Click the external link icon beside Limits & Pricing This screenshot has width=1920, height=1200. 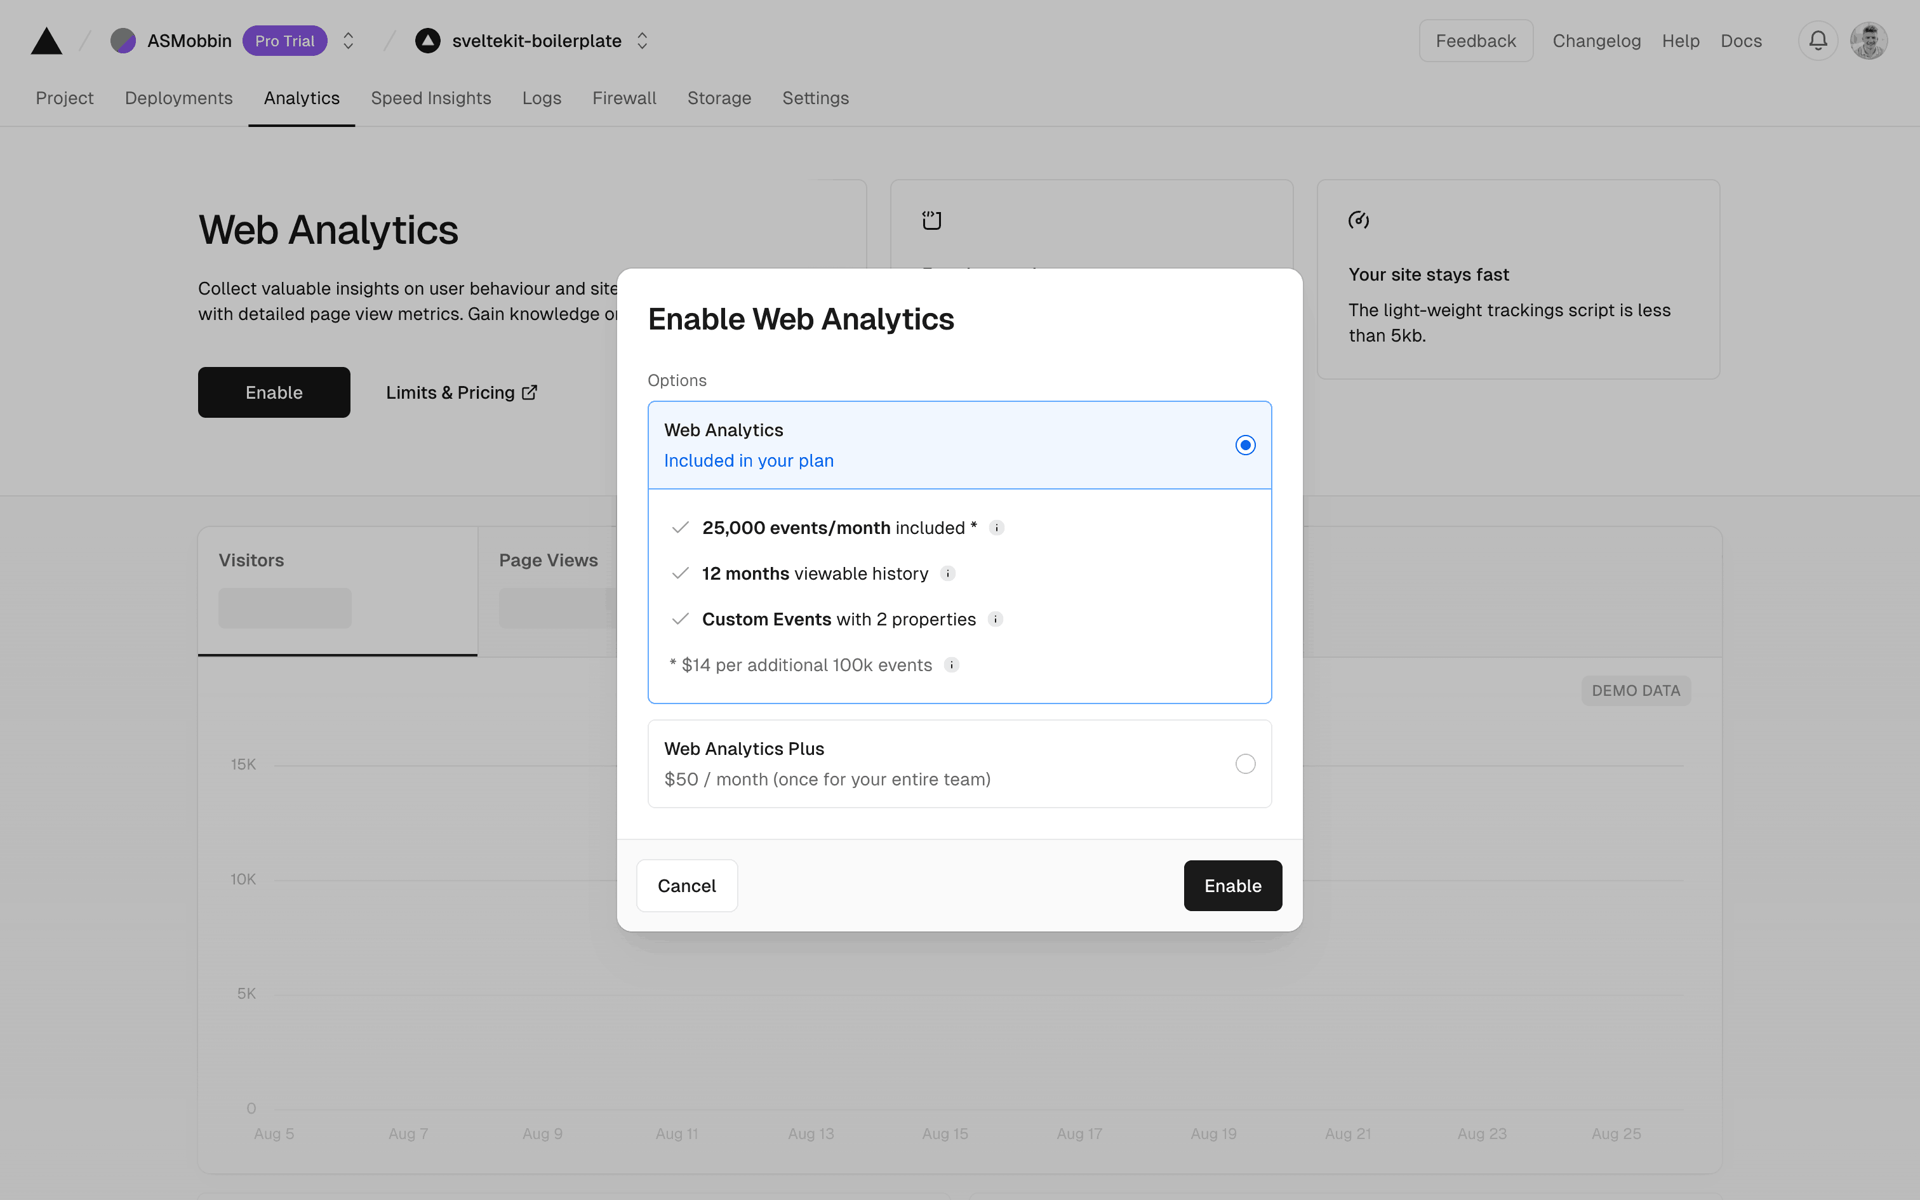tap(530, 392)
